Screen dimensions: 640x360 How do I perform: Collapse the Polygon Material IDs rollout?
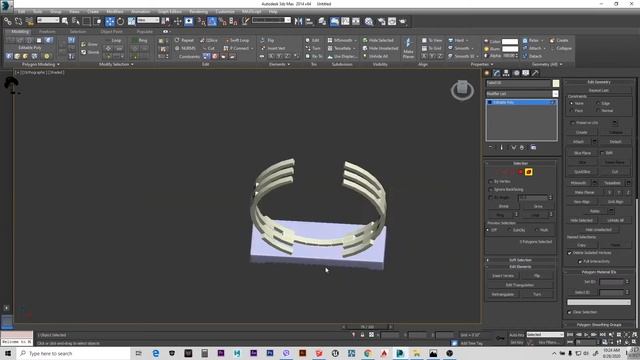[x=599, y=272]
